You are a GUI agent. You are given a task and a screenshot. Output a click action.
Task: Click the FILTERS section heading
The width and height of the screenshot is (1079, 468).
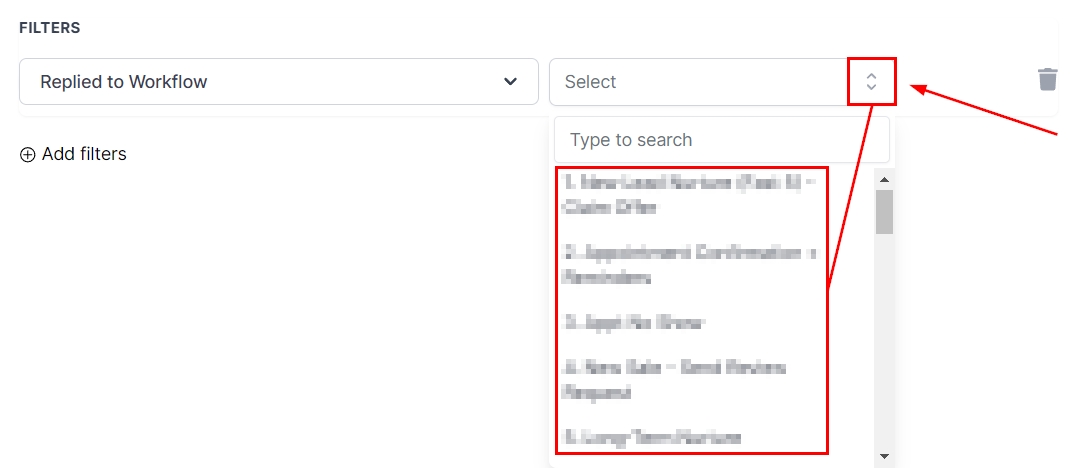click(50, 28)
